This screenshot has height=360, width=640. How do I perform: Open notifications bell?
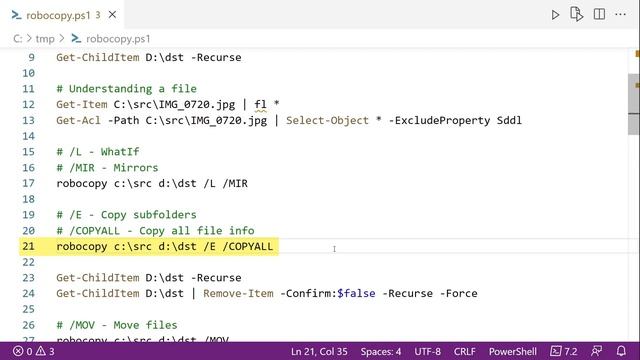point(621,351)
